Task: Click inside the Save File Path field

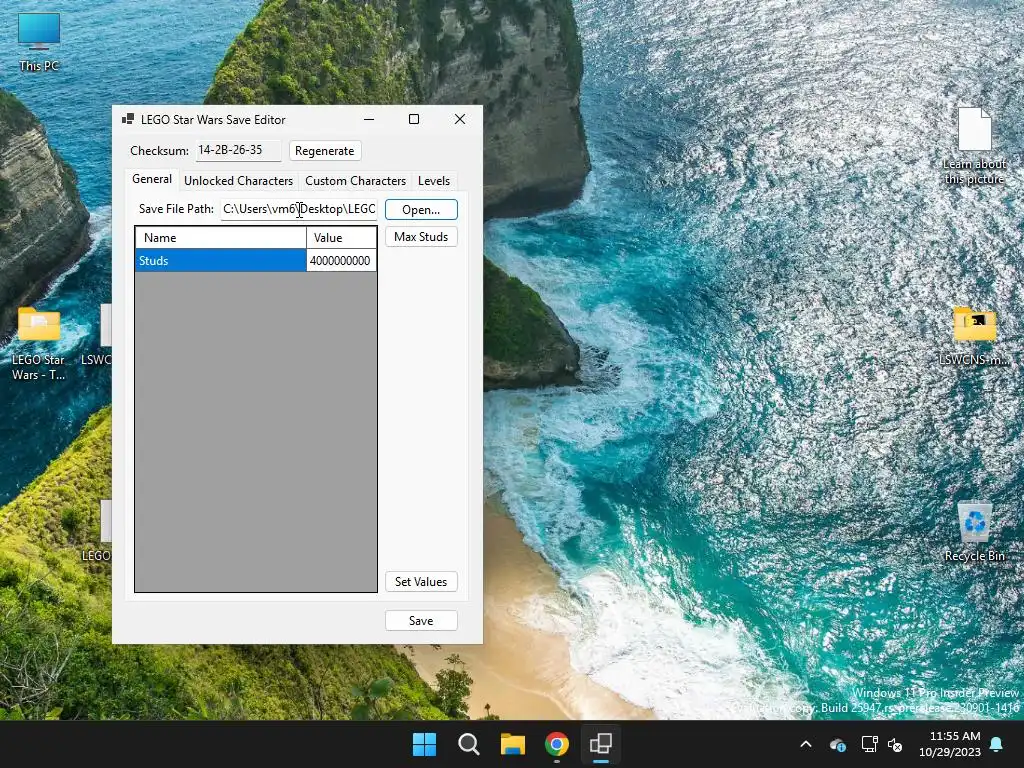Action: pyautogui.click(x=299, y=209)
